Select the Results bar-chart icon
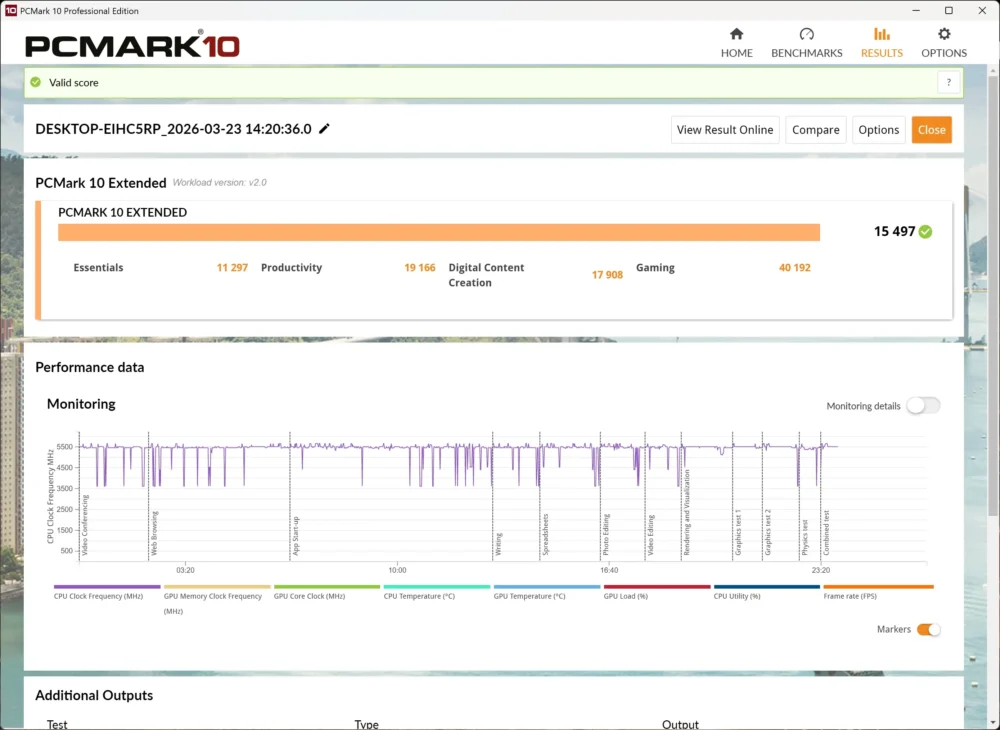This screenshot has height=730, width=1000. click(881, 34)
